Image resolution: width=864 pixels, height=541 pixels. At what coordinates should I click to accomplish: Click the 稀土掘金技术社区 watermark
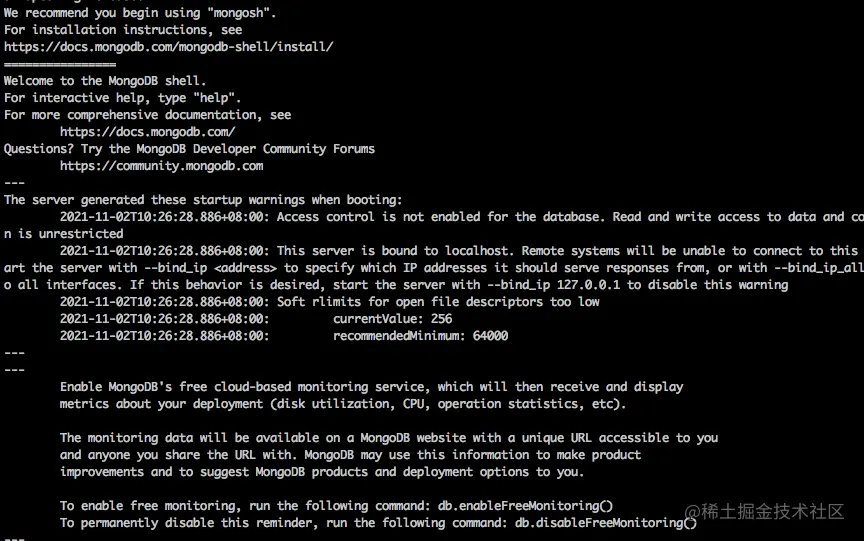click(772, 511)
